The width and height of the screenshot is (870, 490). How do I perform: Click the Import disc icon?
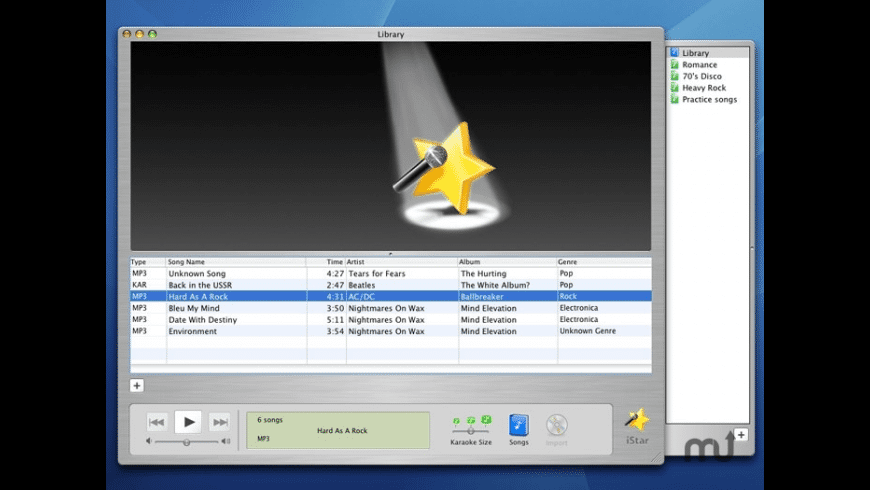[x=557, y=425]
